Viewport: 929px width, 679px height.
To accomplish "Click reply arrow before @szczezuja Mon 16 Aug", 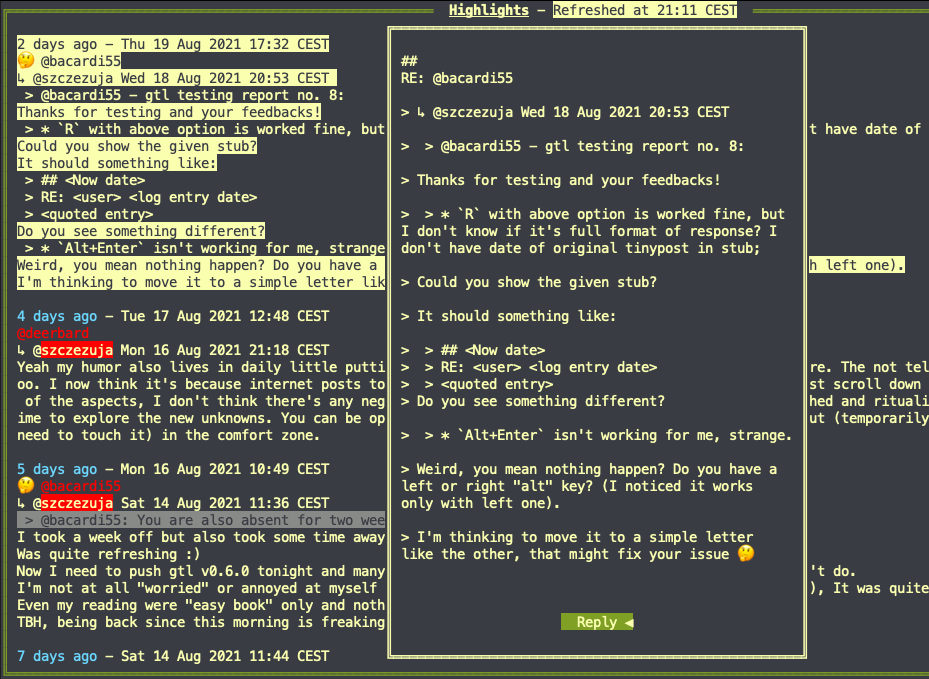I will coord(21,350).
